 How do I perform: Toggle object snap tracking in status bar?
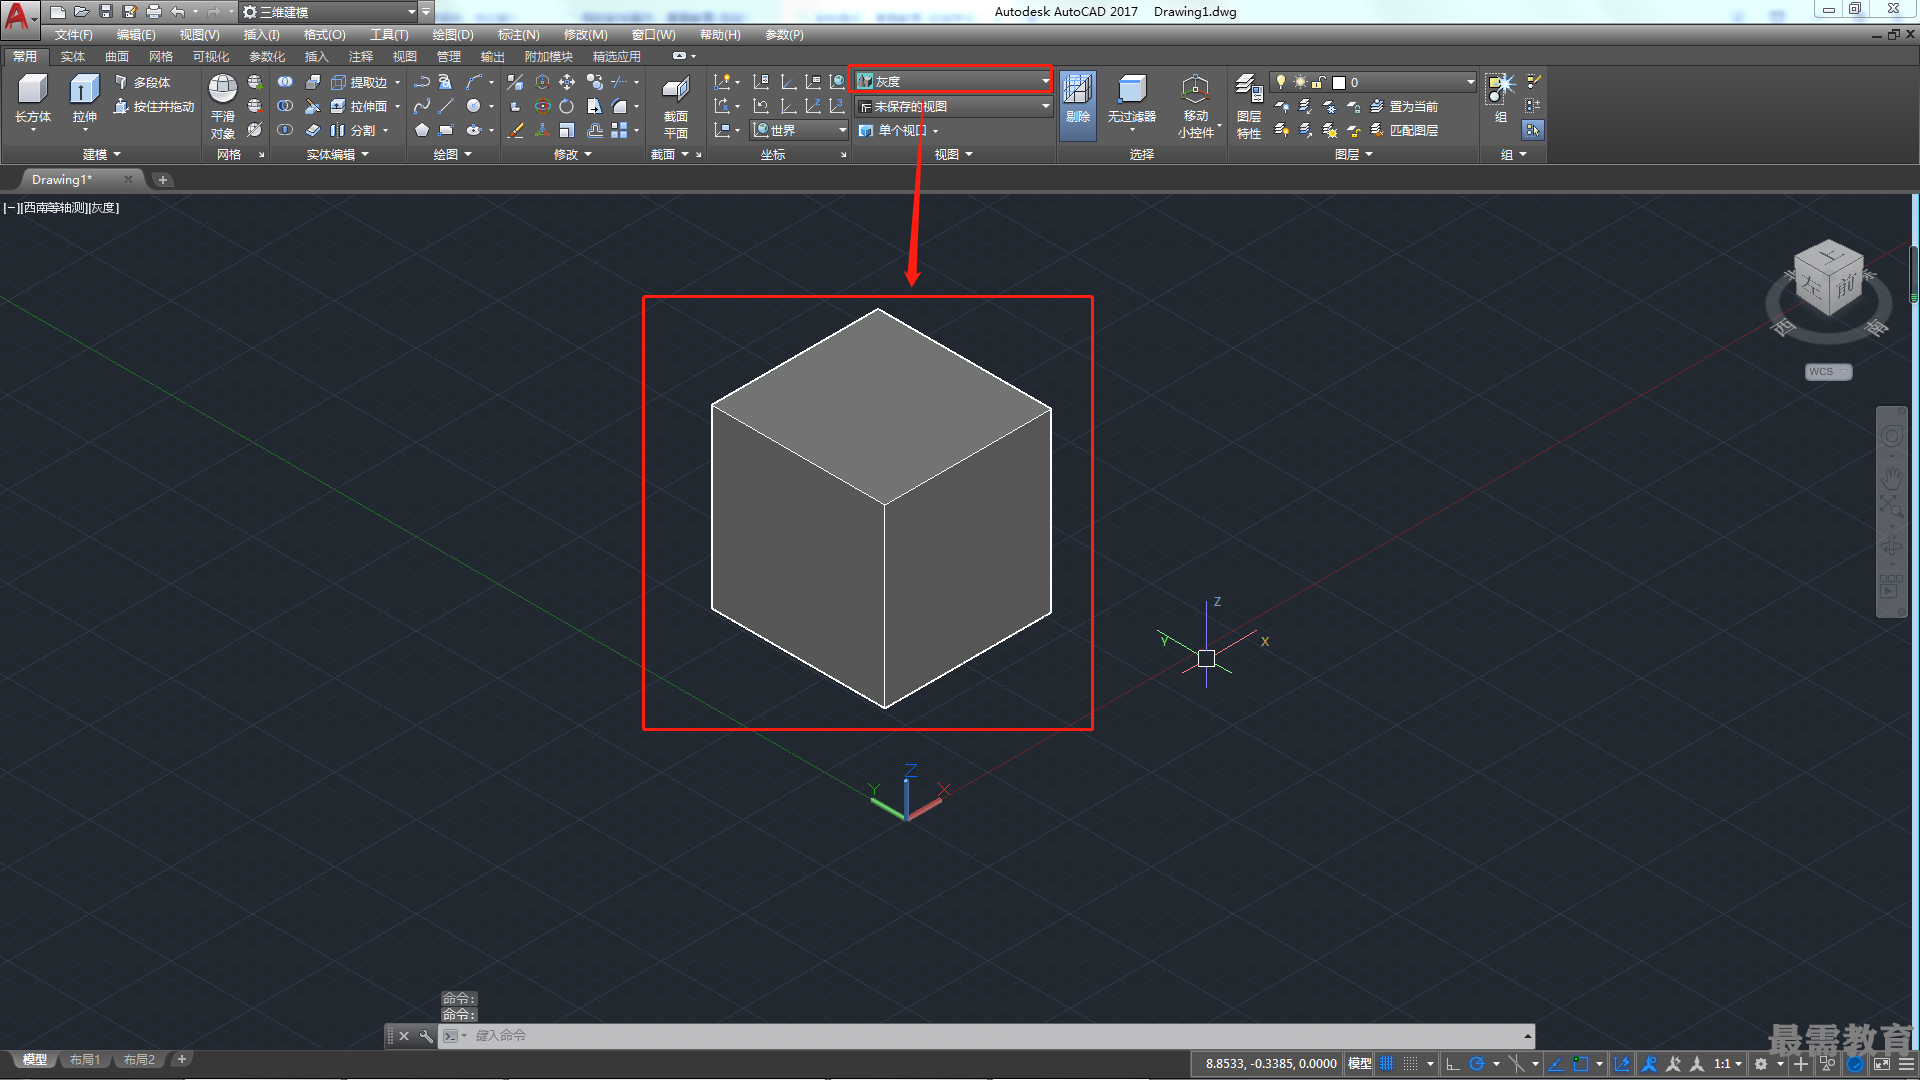pyautogui.click(x=1556, y=1064)
